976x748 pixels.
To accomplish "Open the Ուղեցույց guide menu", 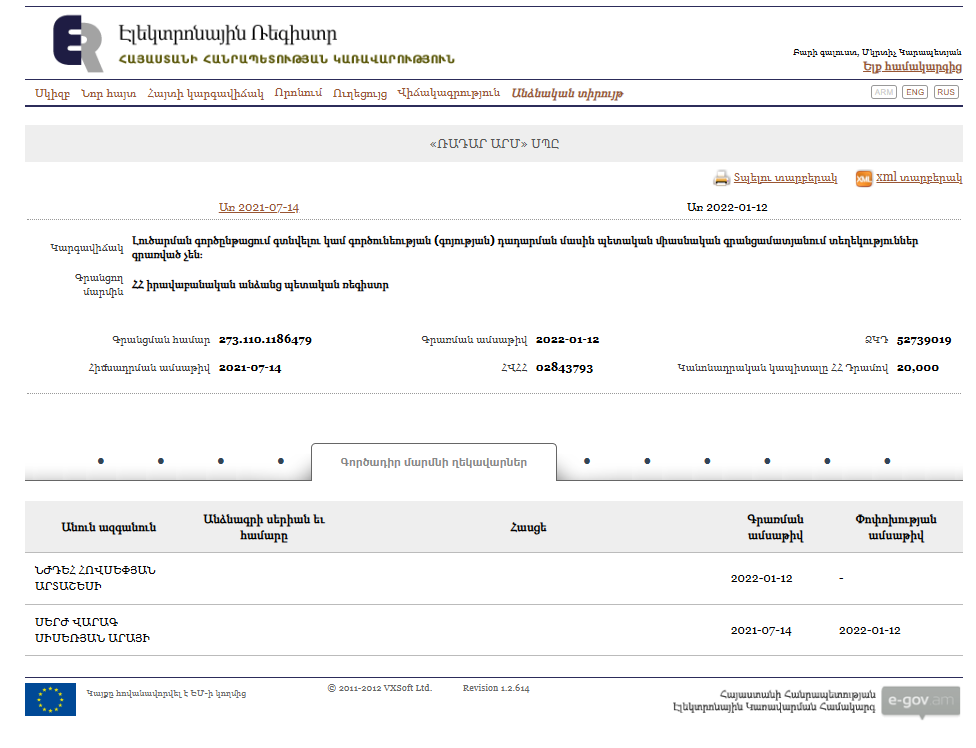I will coord(360,94).
